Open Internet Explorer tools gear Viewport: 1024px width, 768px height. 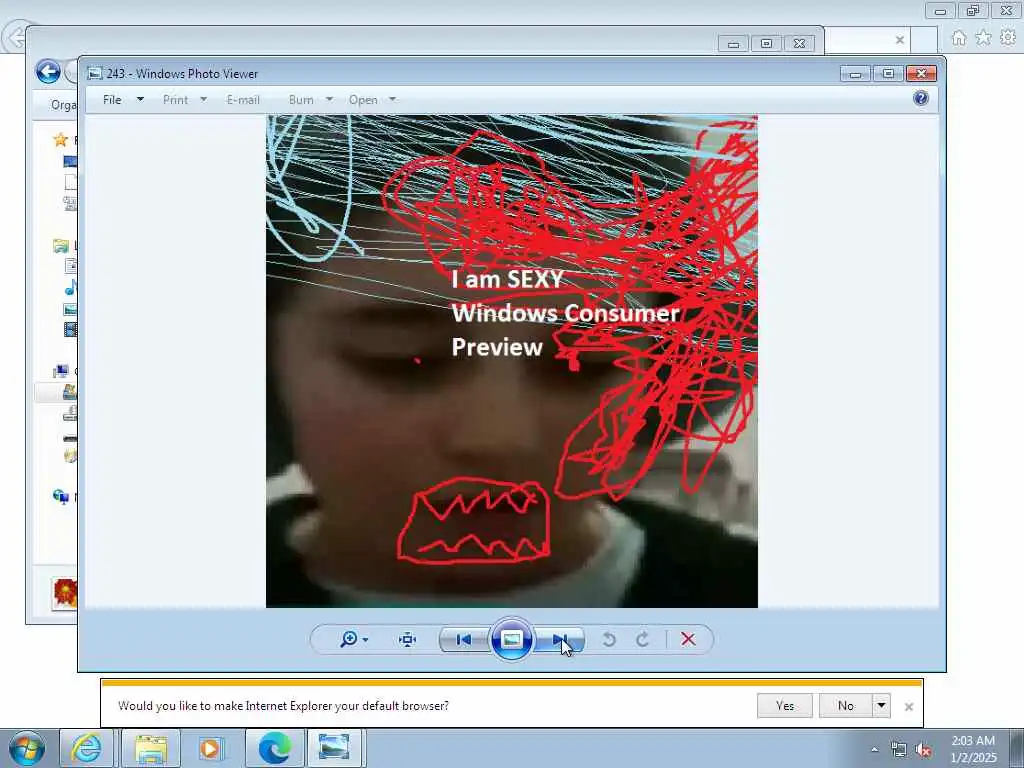pyautogui.click(x=1008, y=38)
